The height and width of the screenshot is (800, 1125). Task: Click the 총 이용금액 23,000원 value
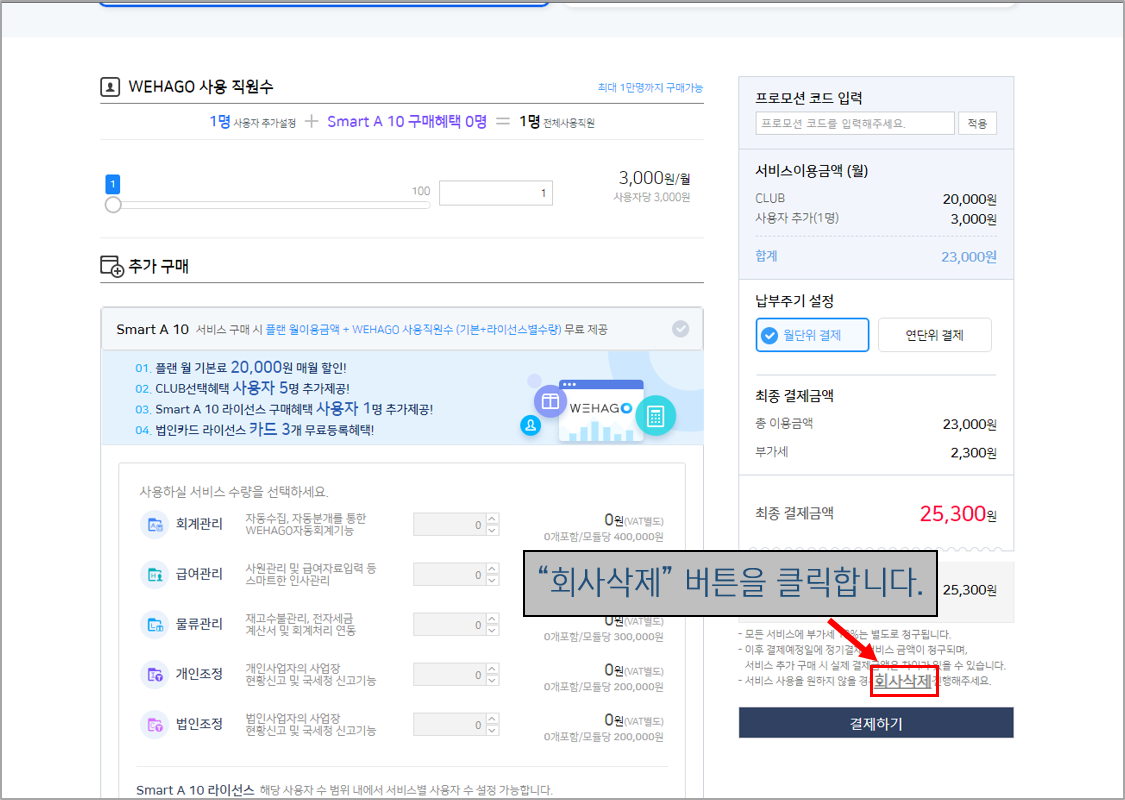pyautogui.click(x=969, y=424)
